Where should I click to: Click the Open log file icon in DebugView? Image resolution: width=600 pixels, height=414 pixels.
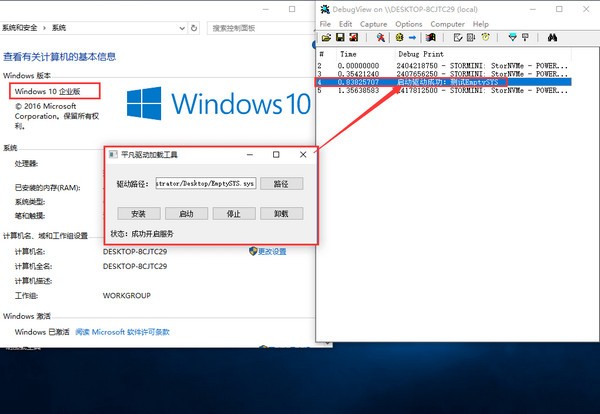[x=325, y=37]
